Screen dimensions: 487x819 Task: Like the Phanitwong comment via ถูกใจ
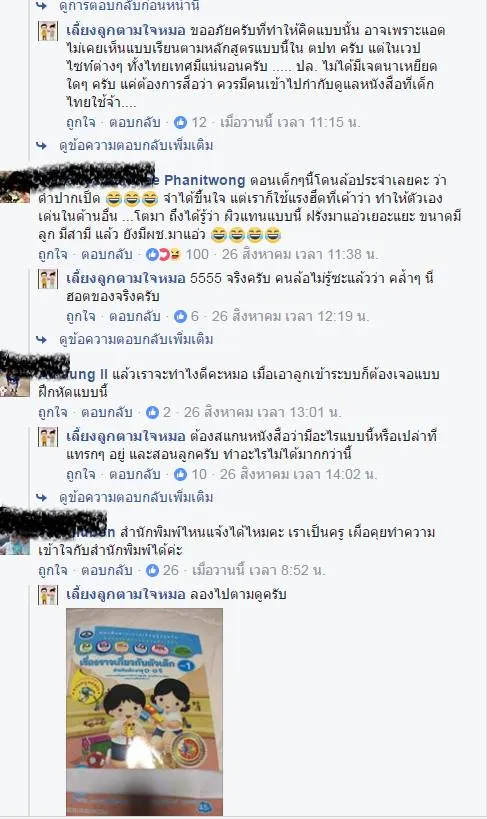point(53,255)
